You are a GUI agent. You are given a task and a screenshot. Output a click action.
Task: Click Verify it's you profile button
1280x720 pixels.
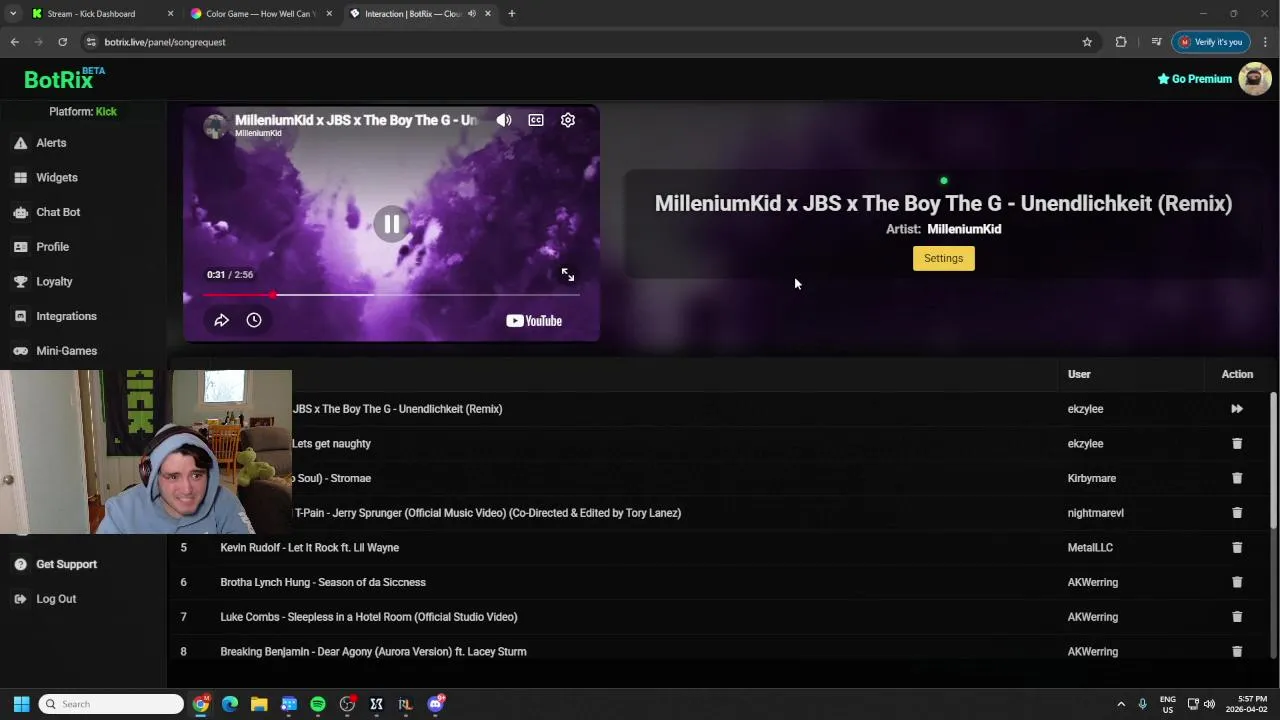(1211, 42)
